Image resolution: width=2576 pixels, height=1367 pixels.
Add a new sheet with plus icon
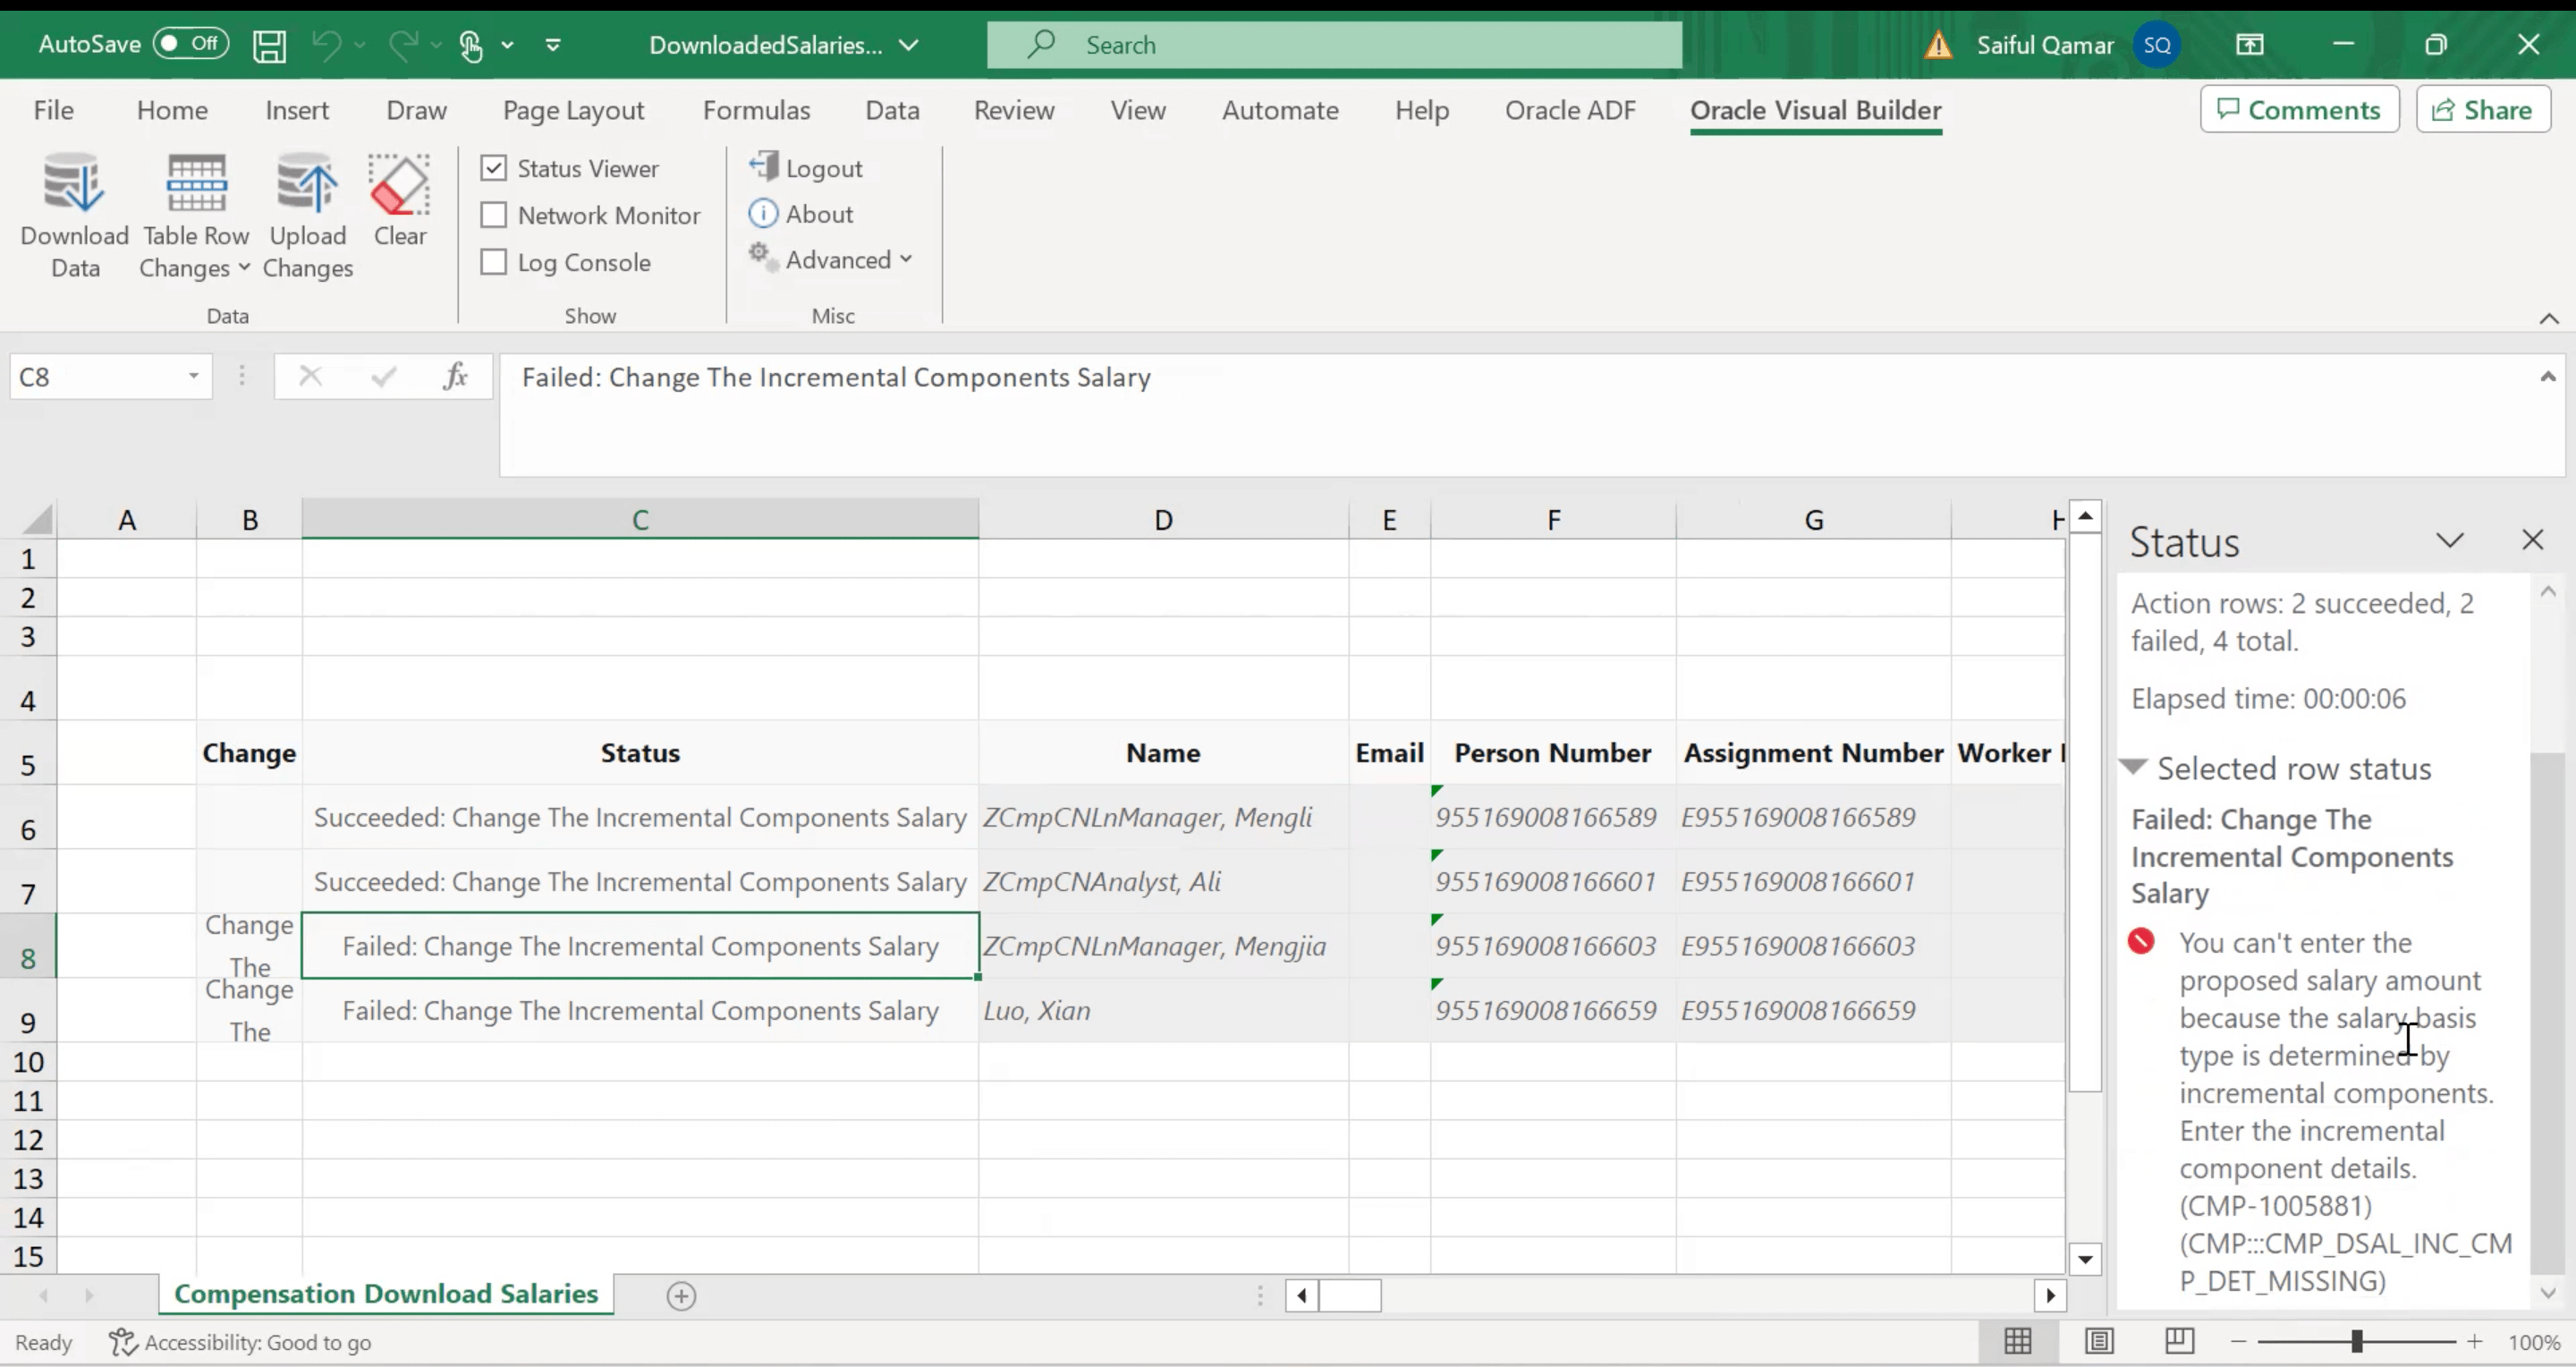681,1296
